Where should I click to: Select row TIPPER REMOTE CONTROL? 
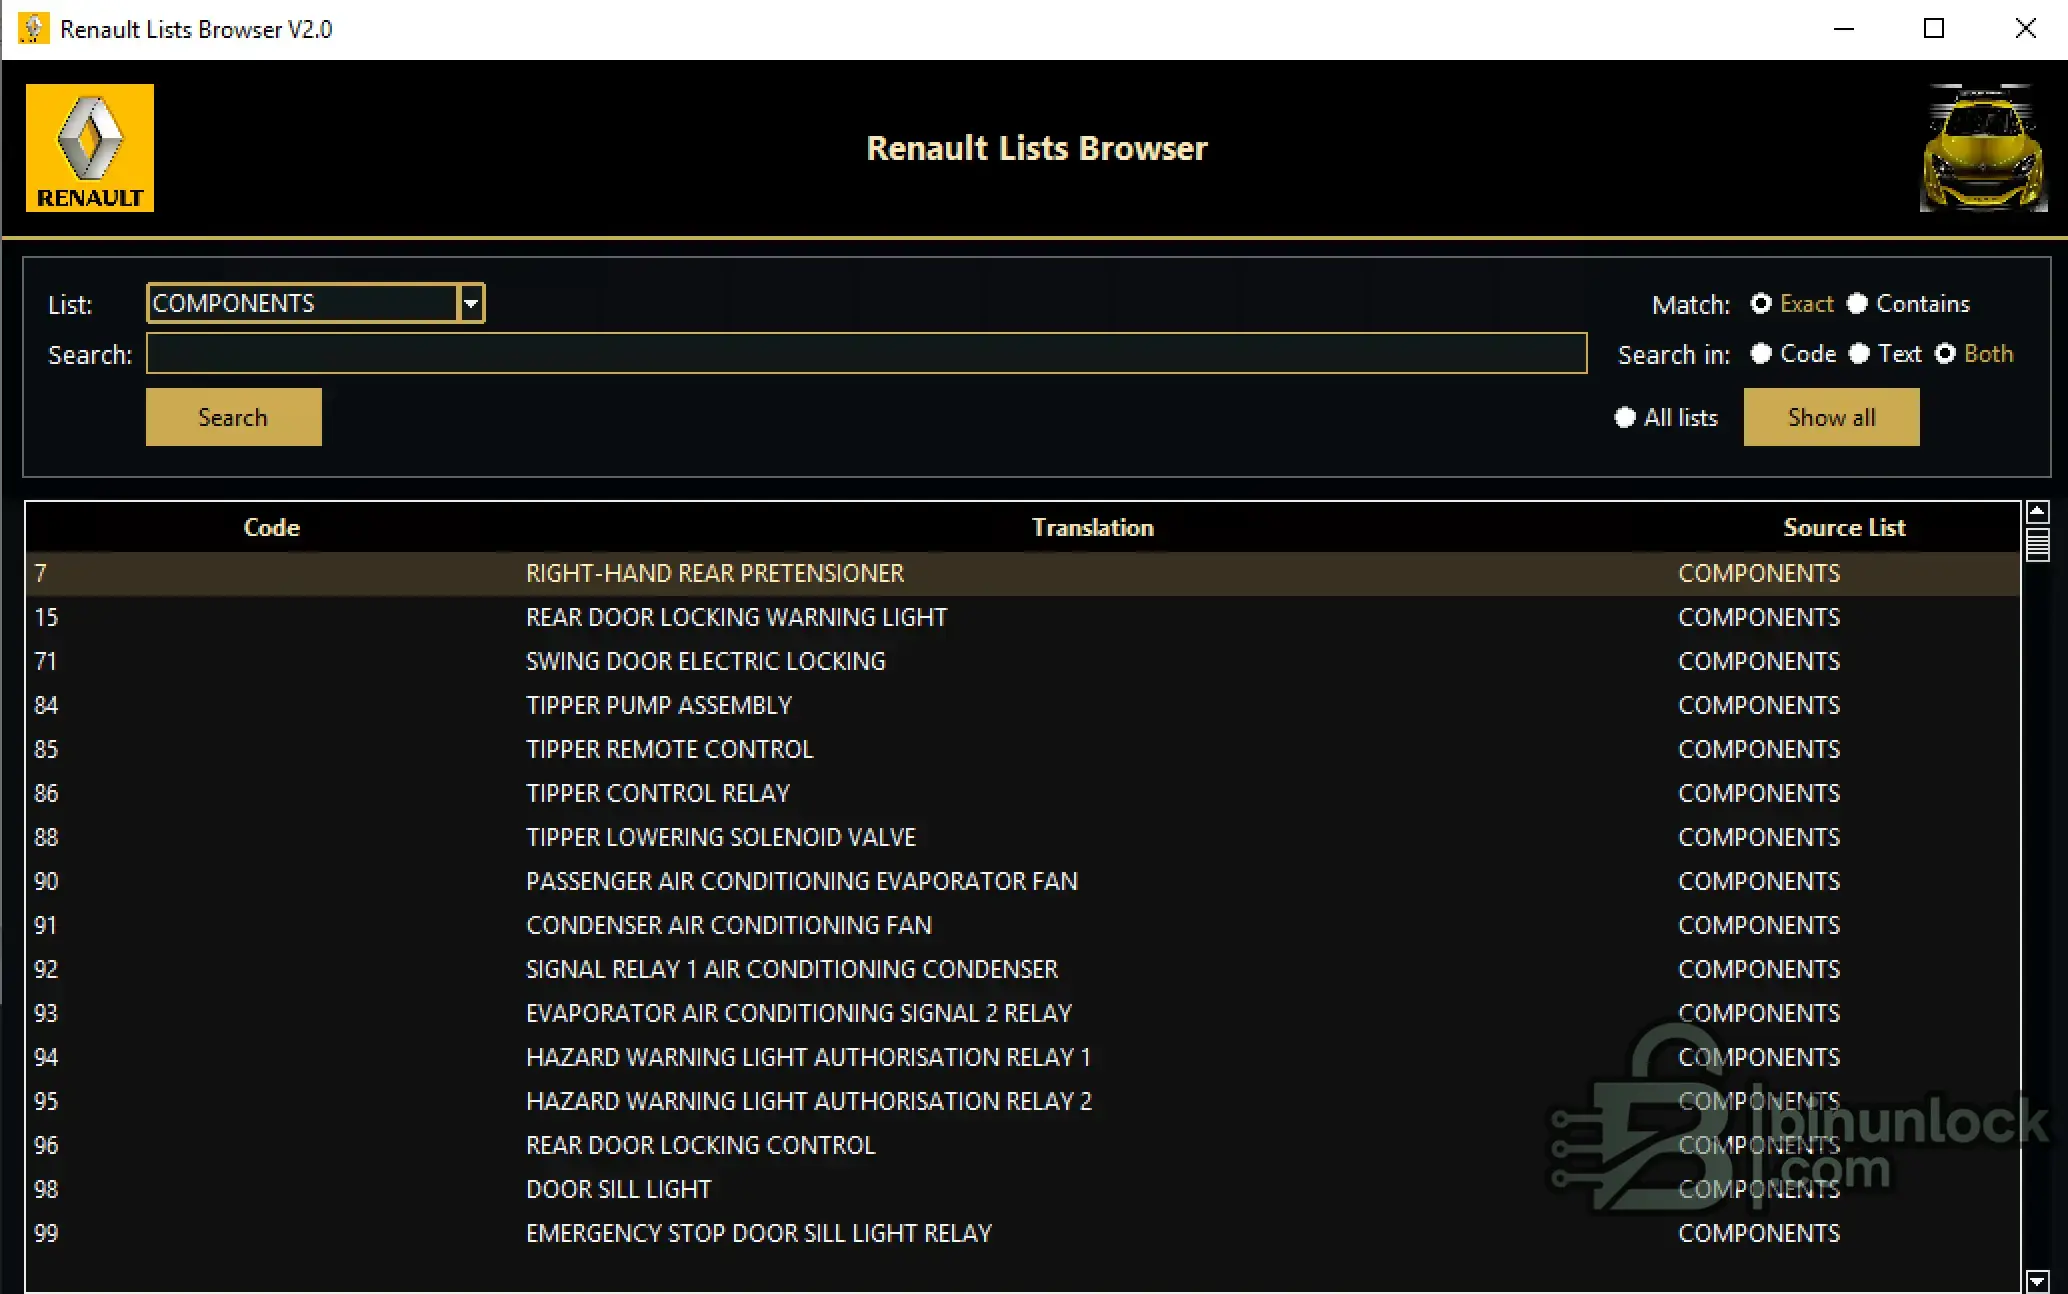tap(1022, 749)
